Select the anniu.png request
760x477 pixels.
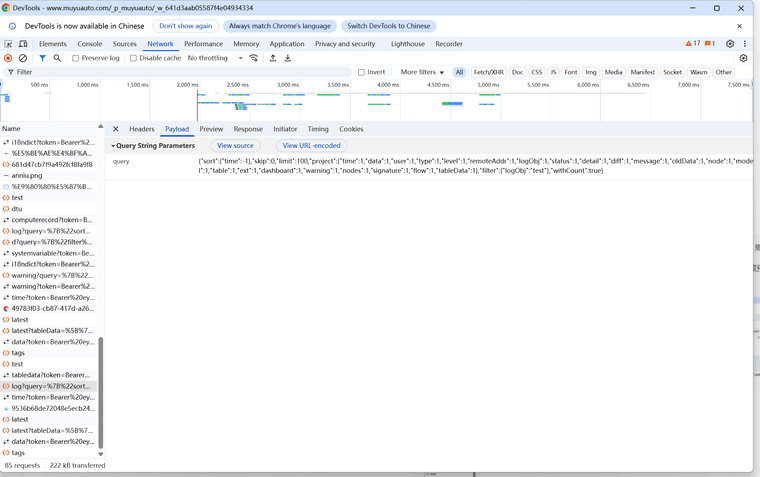[x=48, y=175]
